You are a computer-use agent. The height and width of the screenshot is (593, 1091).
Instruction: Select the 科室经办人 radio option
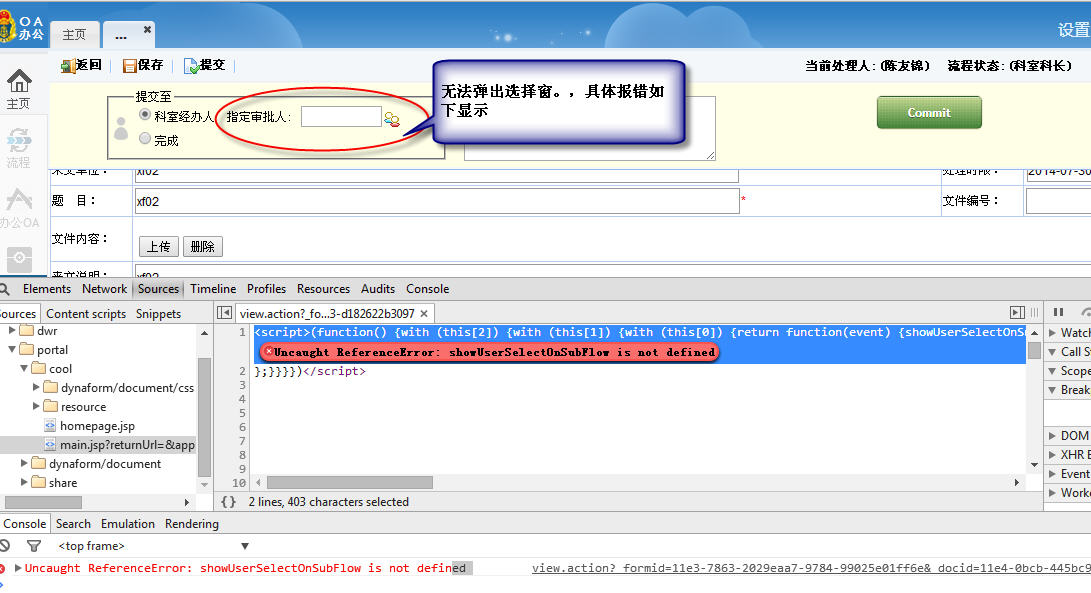coord(145,114)
